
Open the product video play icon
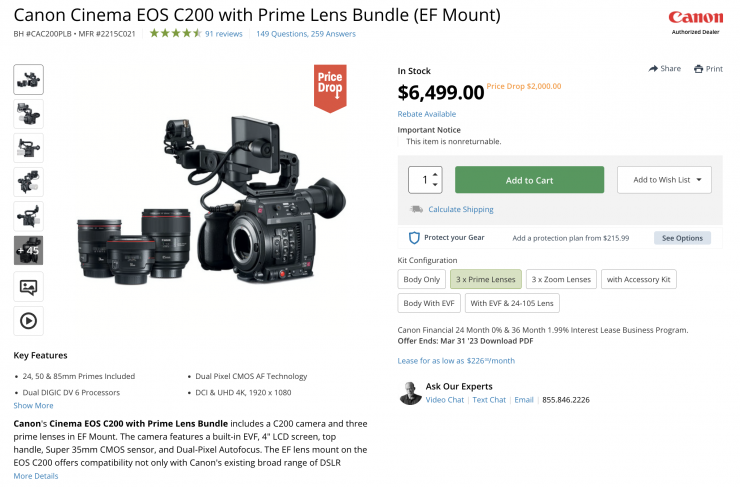28,321
